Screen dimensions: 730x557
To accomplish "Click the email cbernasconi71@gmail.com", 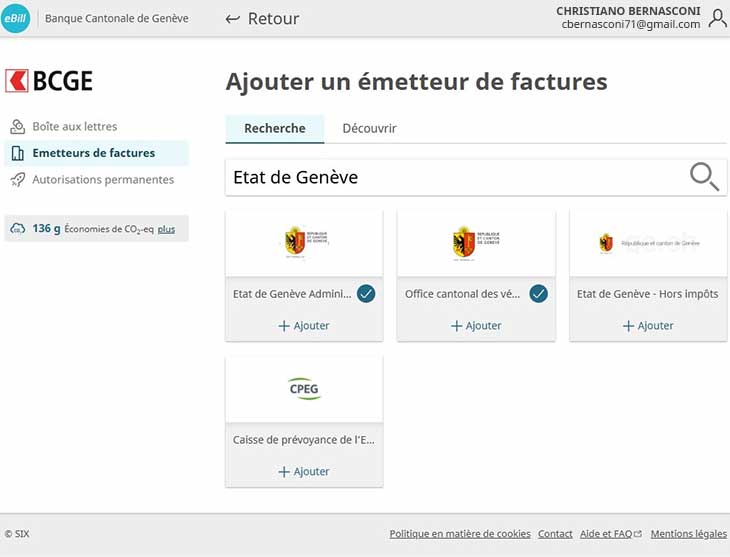I will click(x=631, y=24).
